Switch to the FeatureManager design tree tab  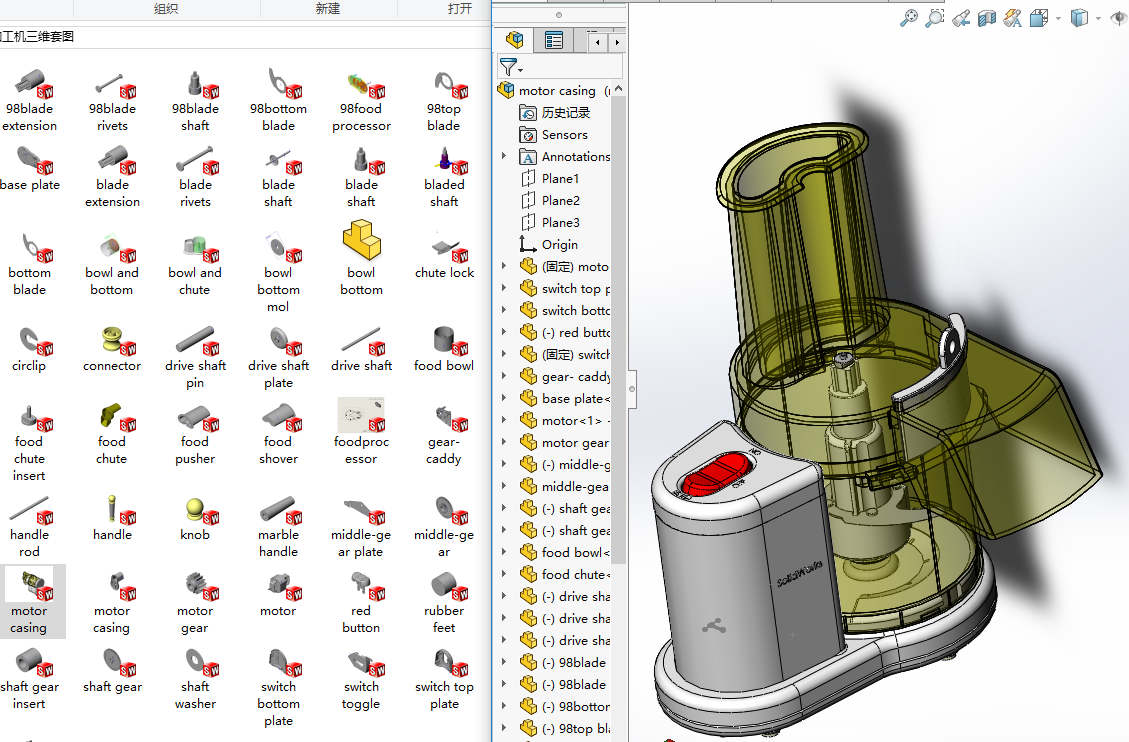pyautogui.click(x=515, y=40)
